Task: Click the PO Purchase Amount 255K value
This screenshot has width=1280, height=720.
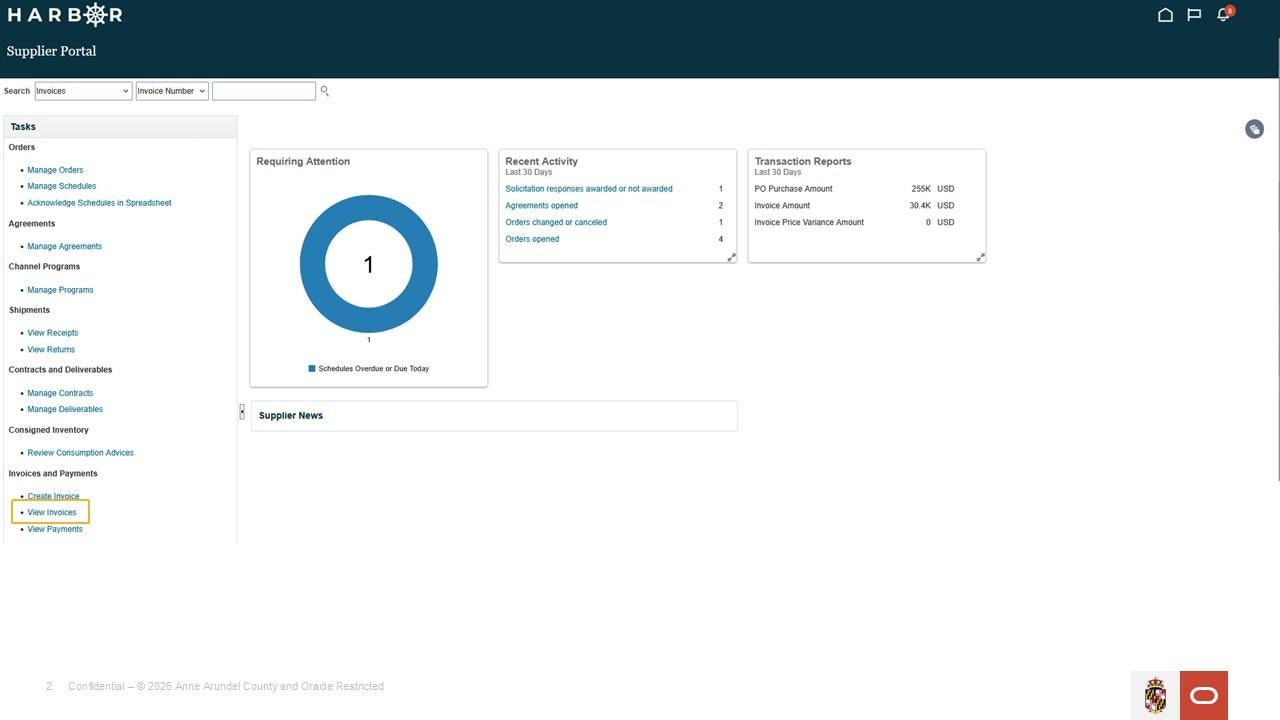Action: (921, 189)
